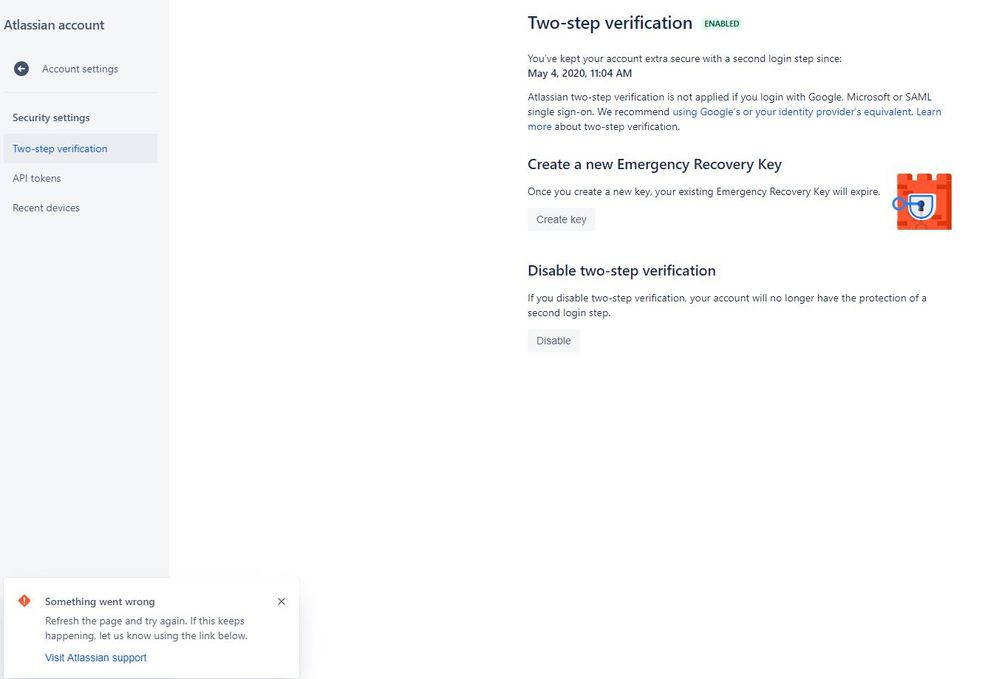Dismiss the Something went wrong notification
Screen dimensions: 999x679
coord(282,601)
